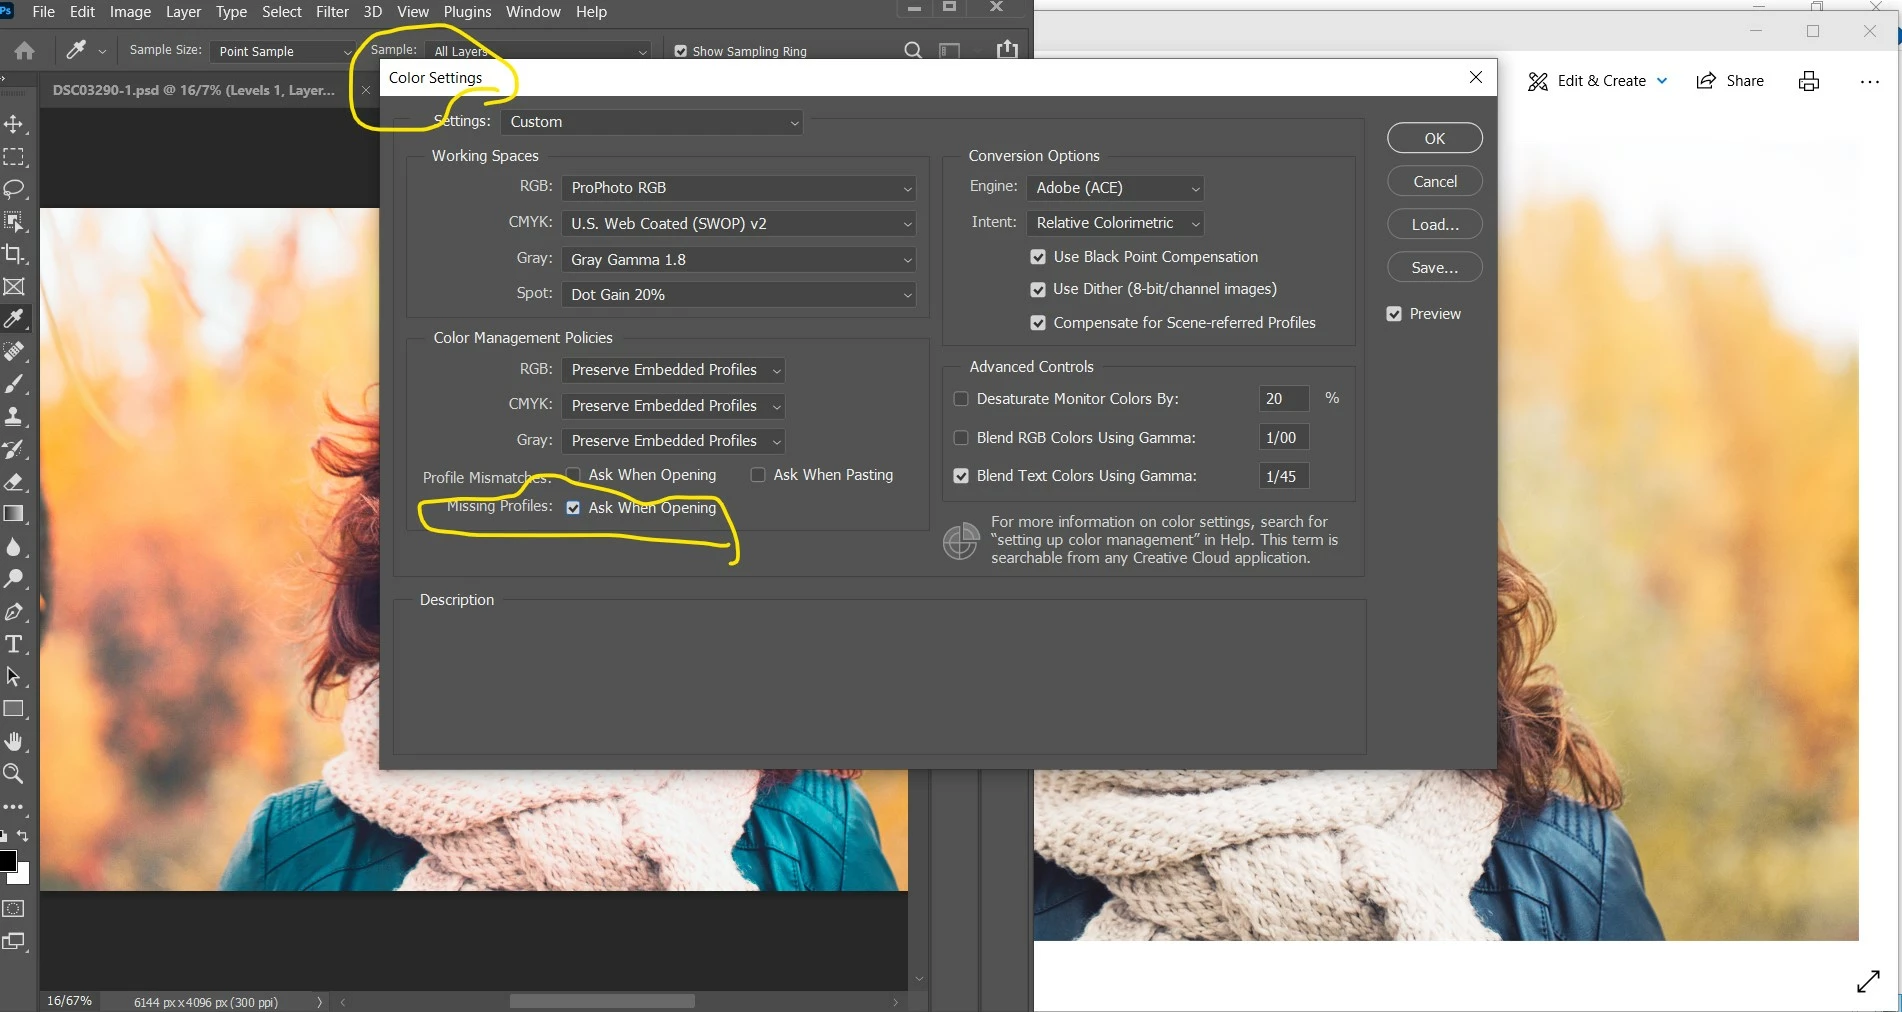Switch to DSC03290-1.psd document tab
Image resolution: width=1902 pixels, height=1012 pixels.
[194, 90]
